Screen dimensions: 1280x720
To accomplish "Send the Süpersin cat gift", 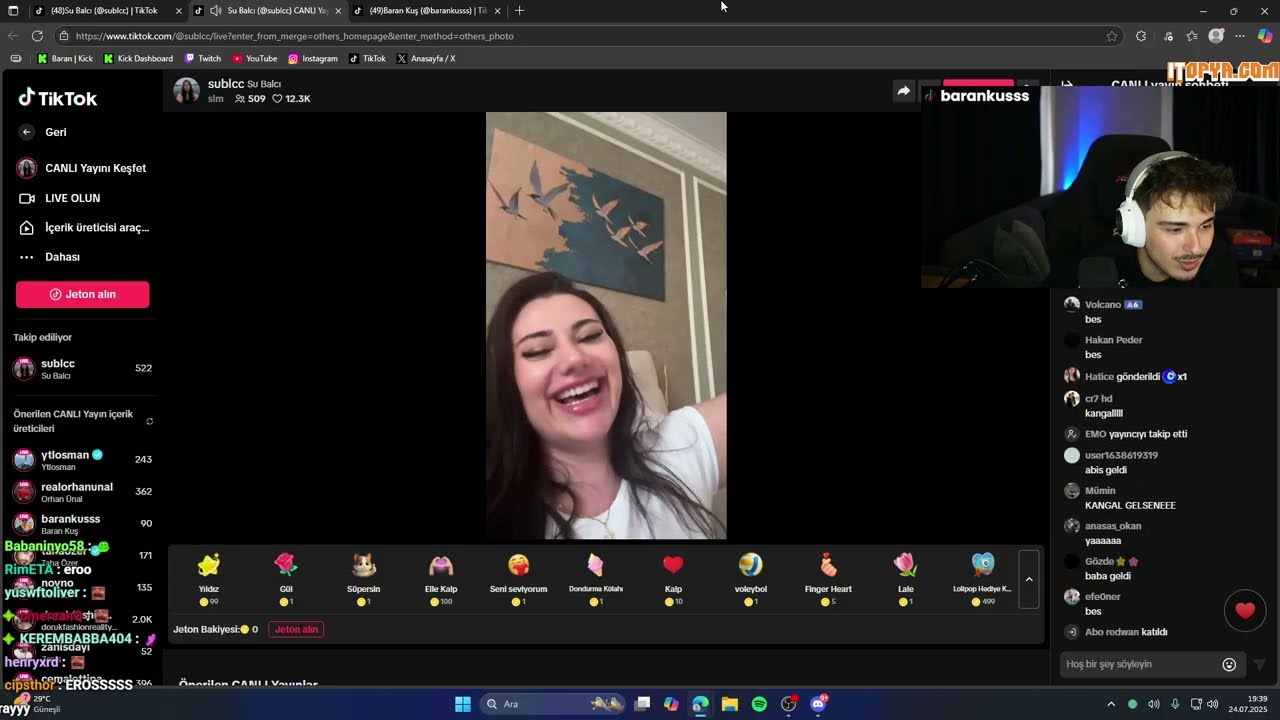I will point(364,579).
